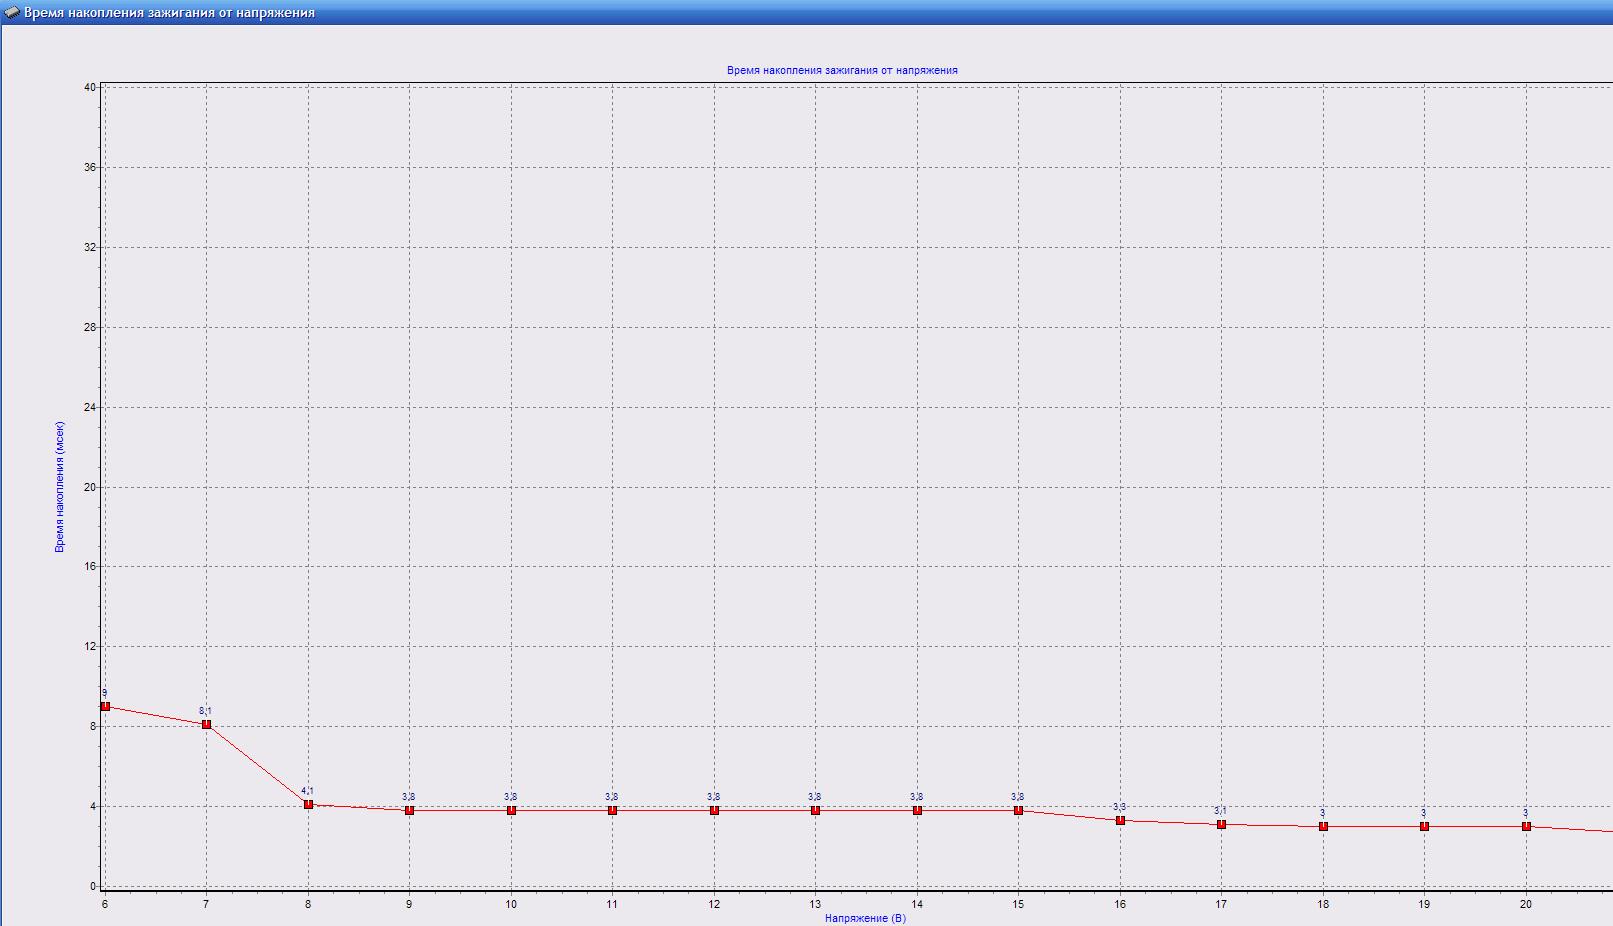Click the 4,1 marker at 8 volts

pyautogui.click(x=308, y=804)
